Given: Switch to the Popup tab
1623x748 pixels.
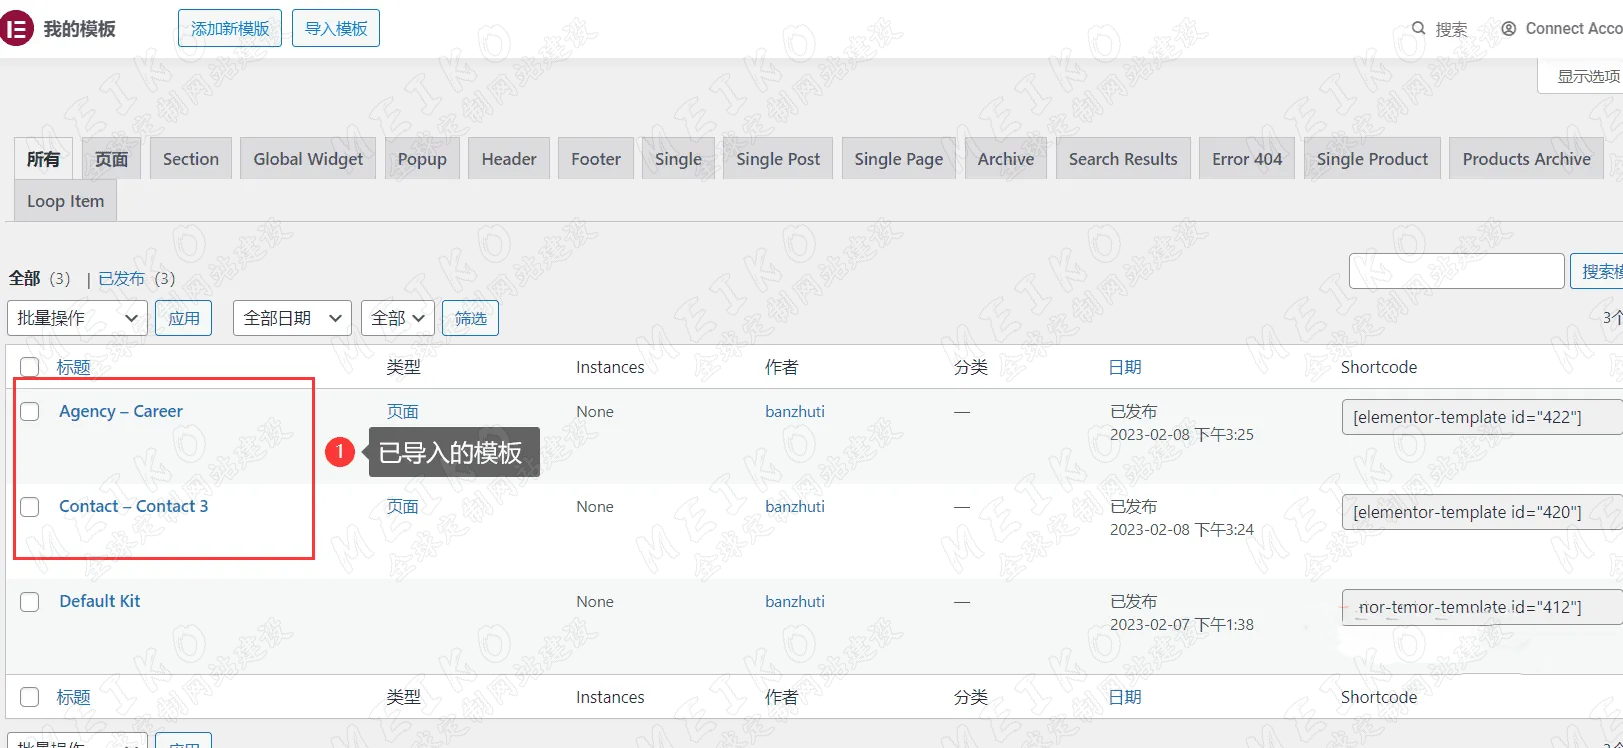Looking at the screenshot, I should coord(422,159).
